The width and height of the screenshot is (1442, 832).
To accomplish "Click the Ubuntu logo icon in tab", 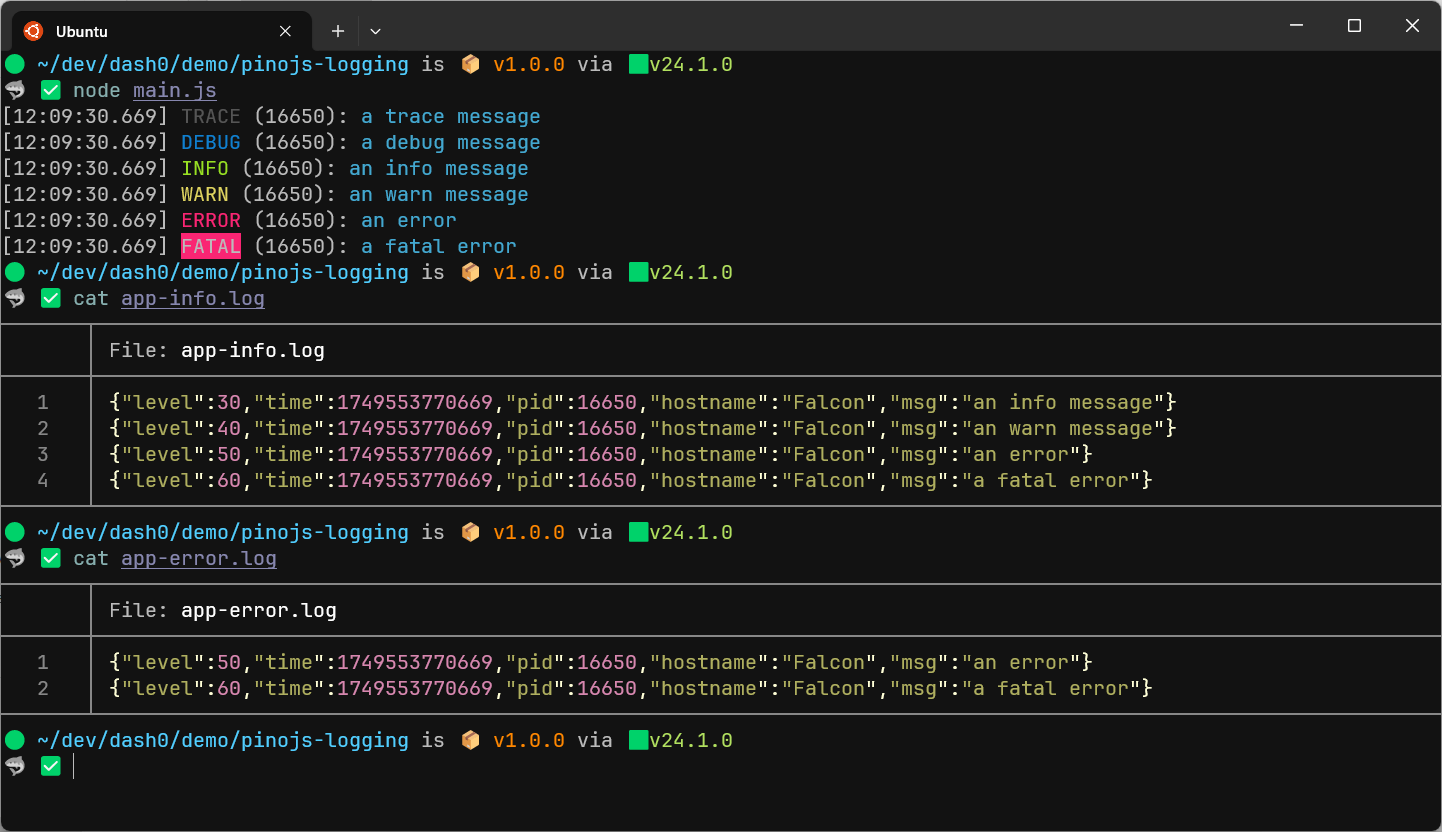I will (33, 31).
